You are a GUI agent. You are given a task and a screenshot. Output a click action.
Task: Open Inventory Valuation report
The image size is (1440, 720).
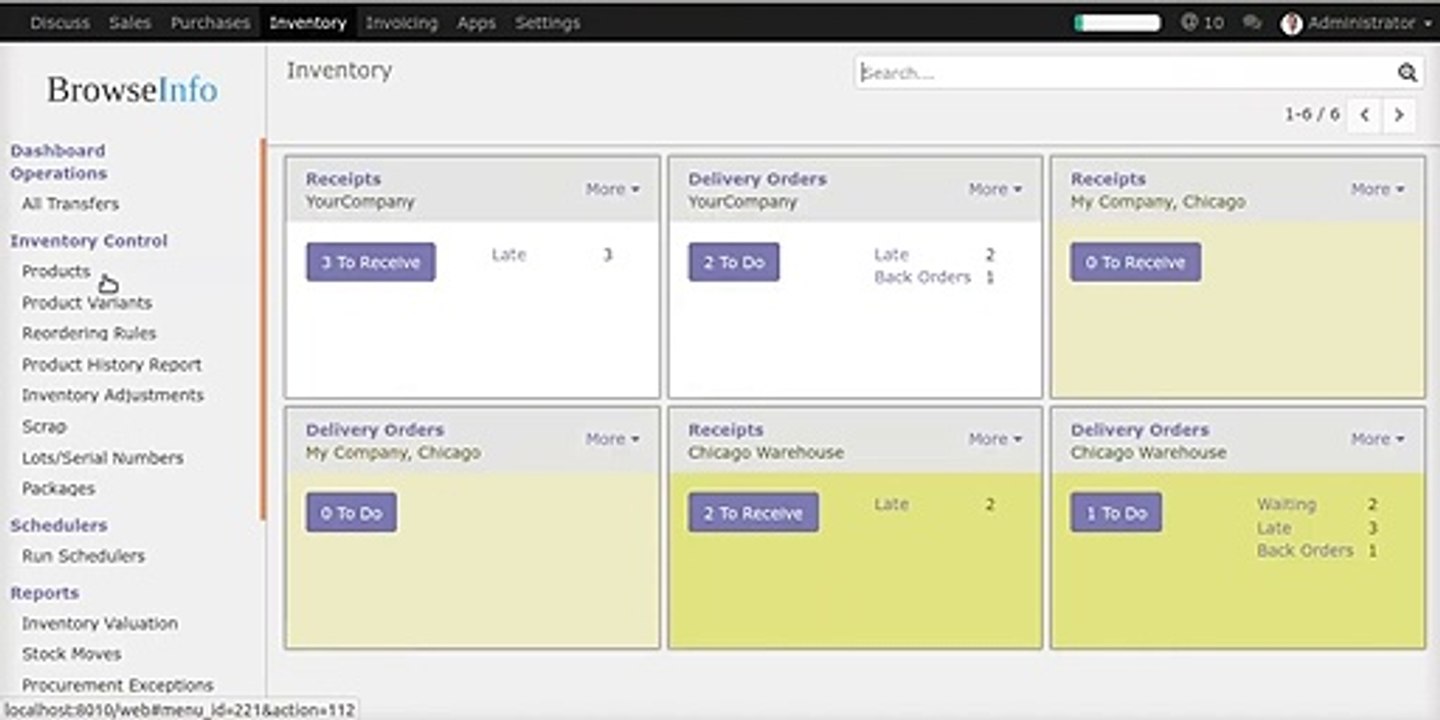tap(100, 623)
